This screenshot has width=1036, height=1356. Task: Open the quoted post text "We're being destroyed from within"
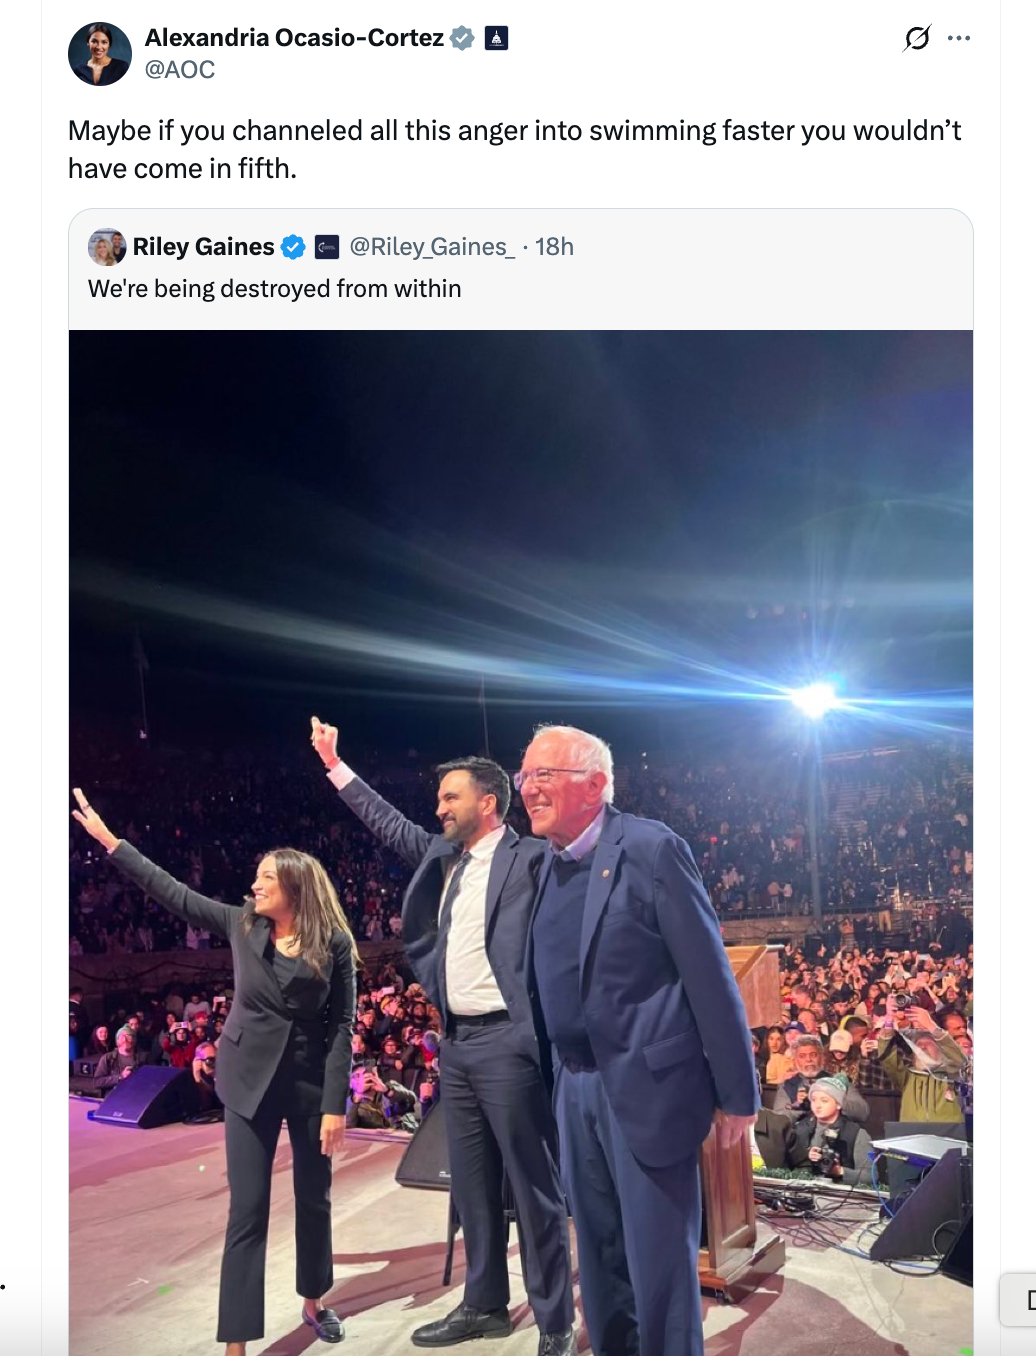coord(275,289)
